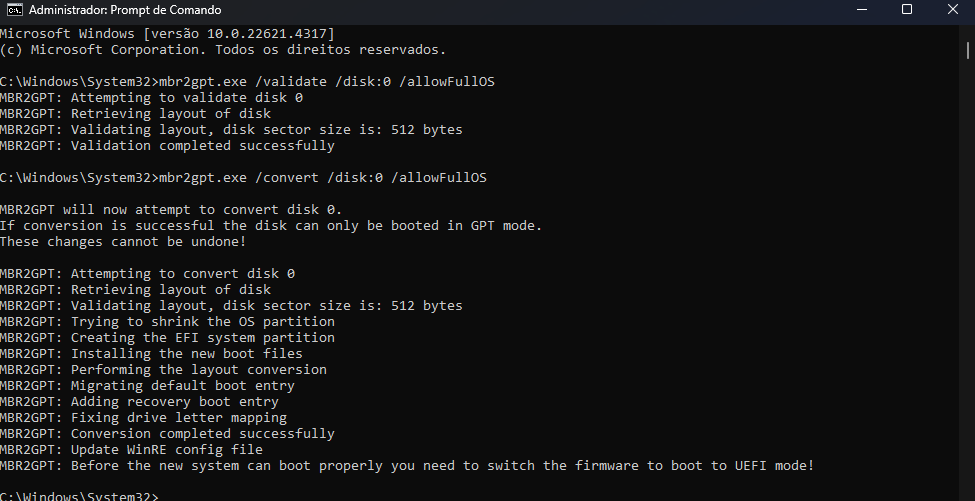975x501 pixels.
Task: Click the 'Conversion completed successfully' output line
Action: point(167,433)
